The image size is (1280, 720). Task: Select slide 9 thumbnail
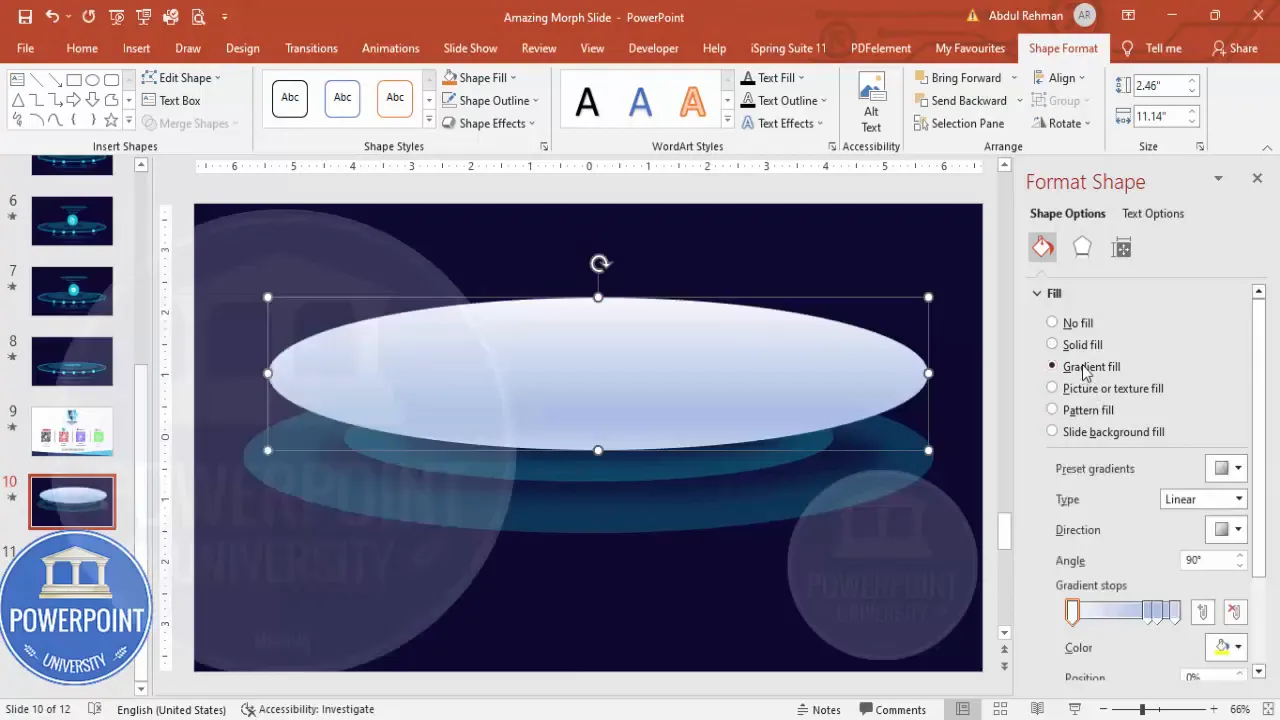tap(72, 431)
